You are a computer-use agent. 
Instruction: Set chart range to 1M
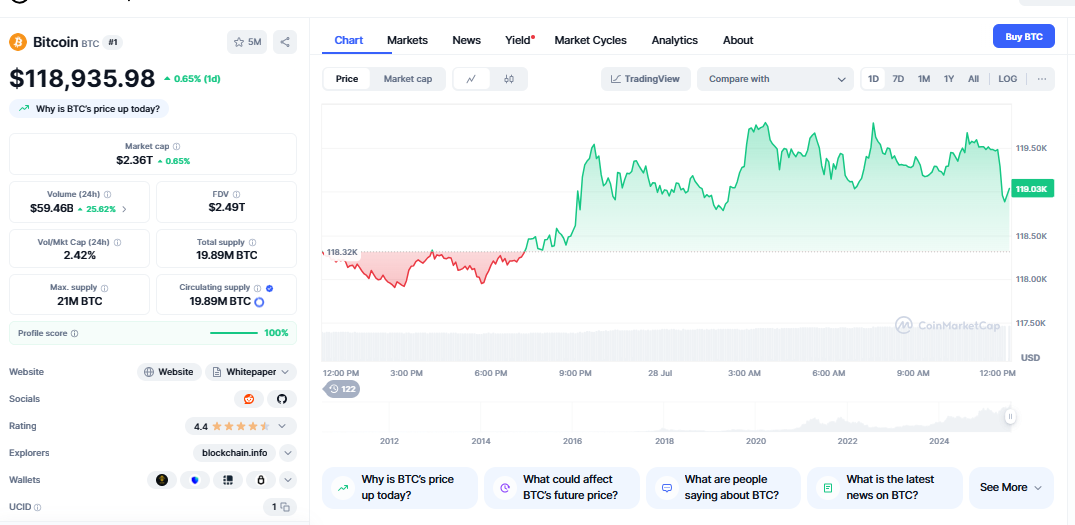tap(923, 79)
